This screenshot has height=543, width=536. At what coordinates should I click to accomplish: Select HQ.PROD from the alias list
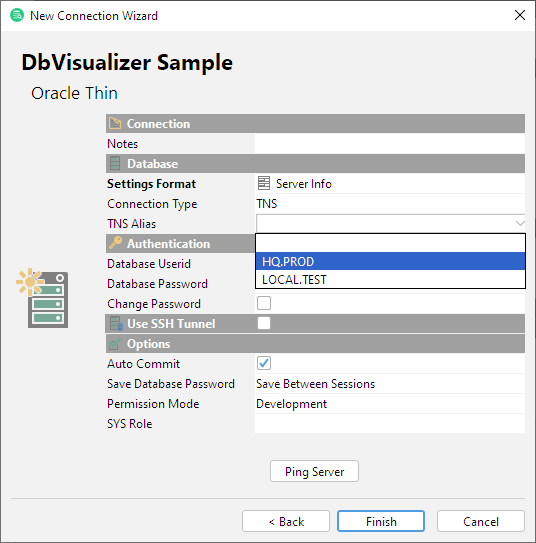click(x=390, y=261)
